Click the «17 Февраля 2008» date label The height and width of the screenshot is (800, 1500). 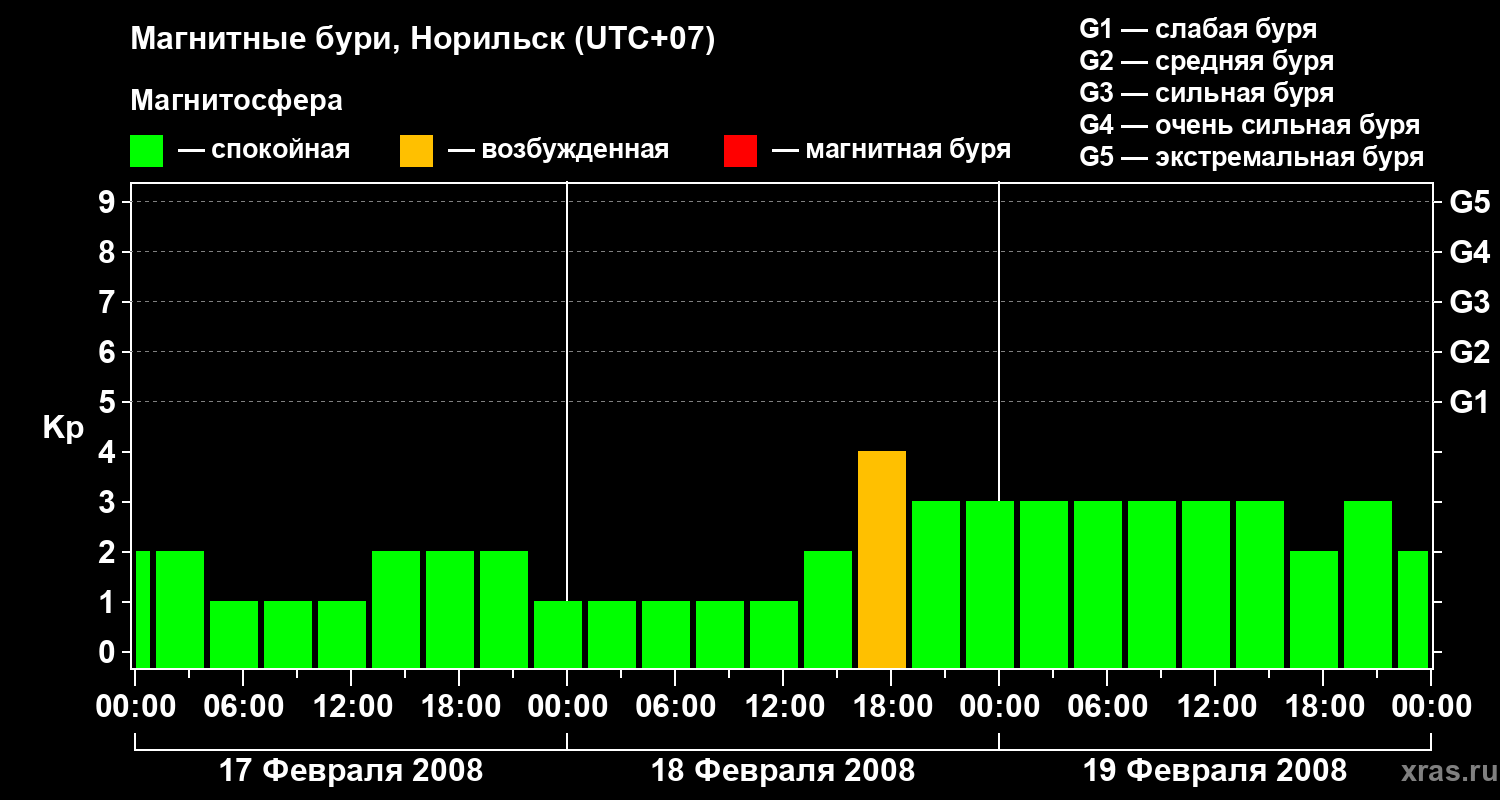point(351,771)
